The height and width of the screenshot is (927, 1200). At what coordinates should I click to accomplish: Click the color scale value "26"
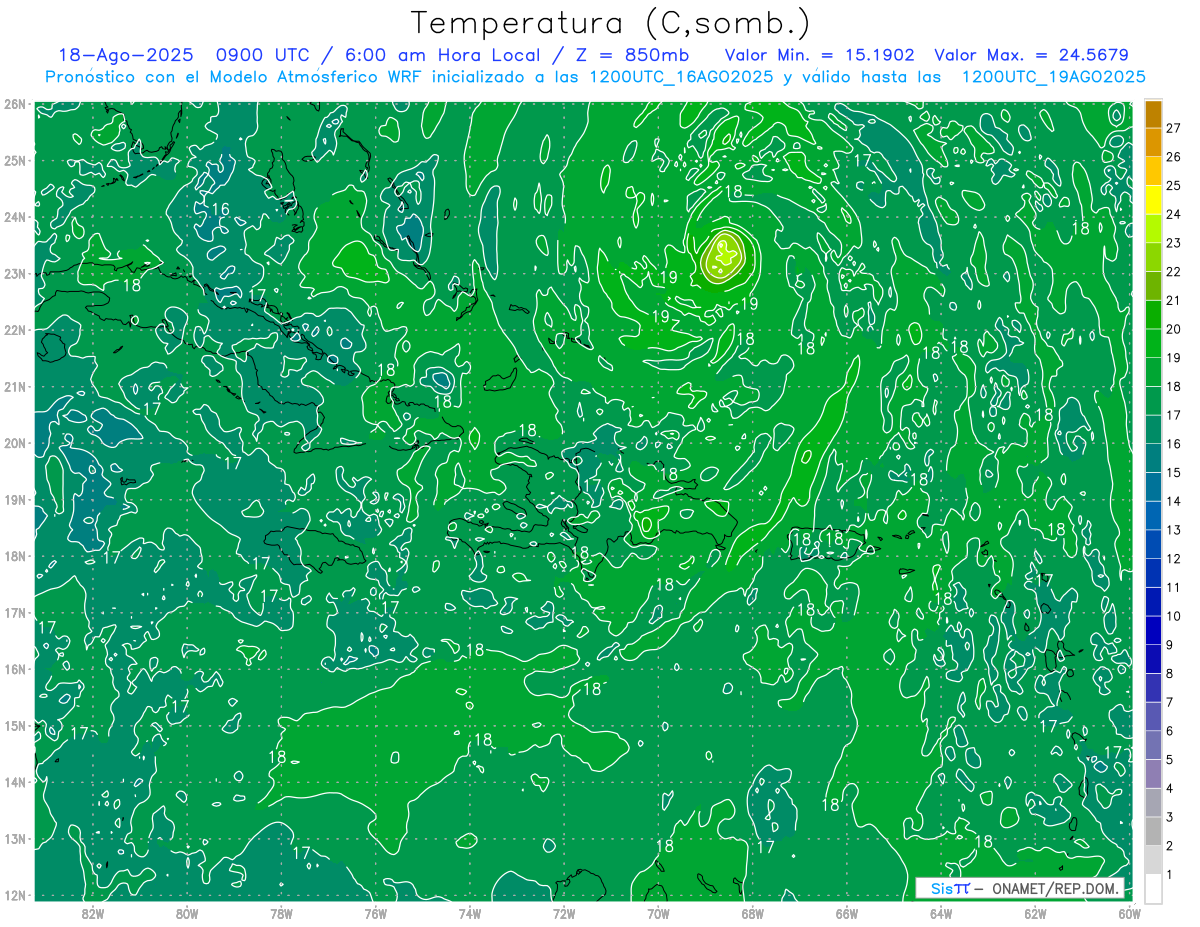pyautogui.click(x=1173, y=157)
